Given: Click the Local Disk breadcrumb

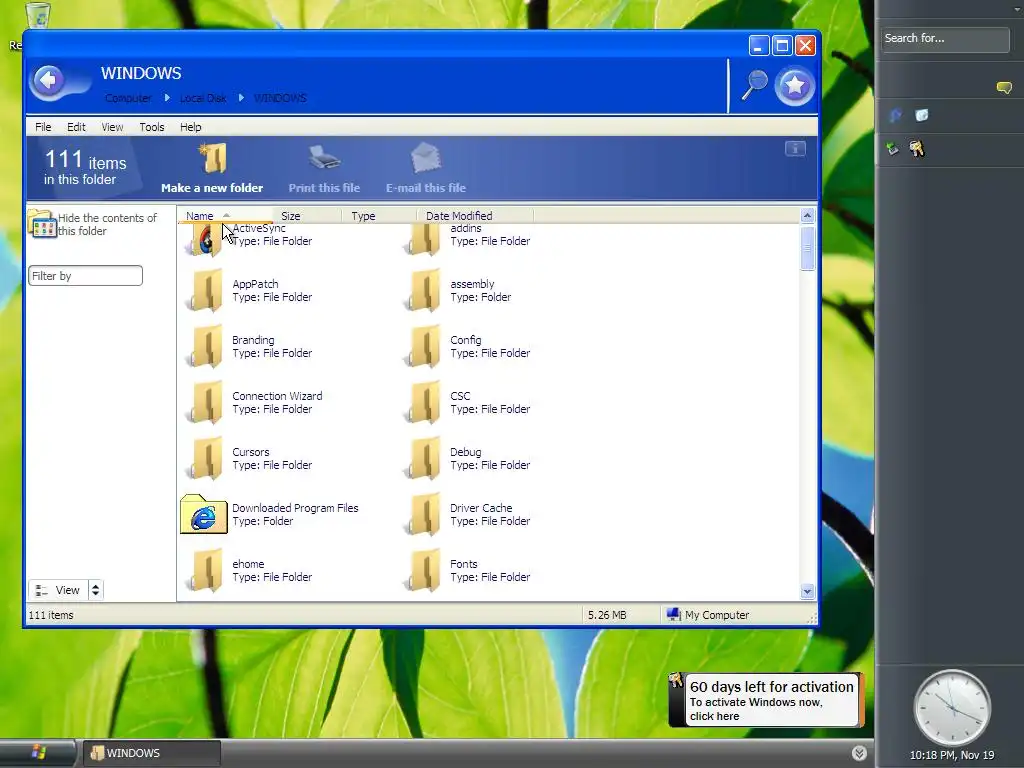Looking at the screenshot, I should pos(203,98).
